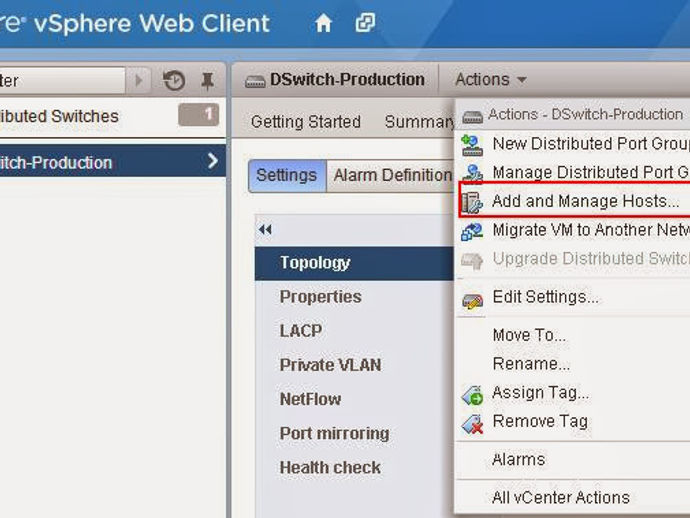The height and width of the screenshot is (518, 690).
Task: Select the DSwitch-Production item in the navigator
Action: click(x=113, y=162)
